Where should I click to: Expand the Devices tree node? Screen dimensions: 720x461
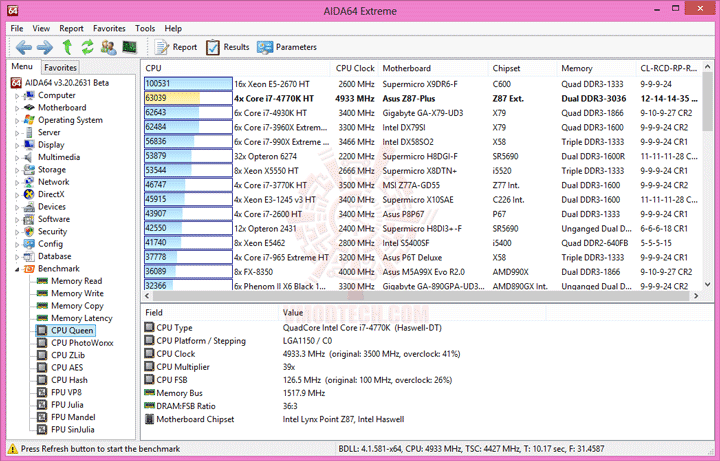(x=17, y=208)
